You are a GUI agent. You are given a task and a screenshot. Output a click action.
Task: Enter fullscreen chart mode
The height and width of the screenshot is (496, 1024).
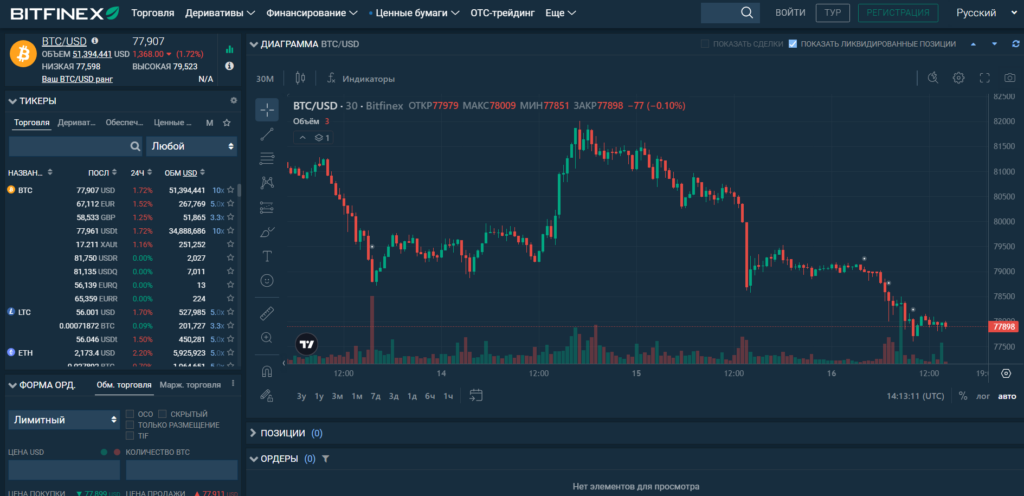[x=985, y=78]
